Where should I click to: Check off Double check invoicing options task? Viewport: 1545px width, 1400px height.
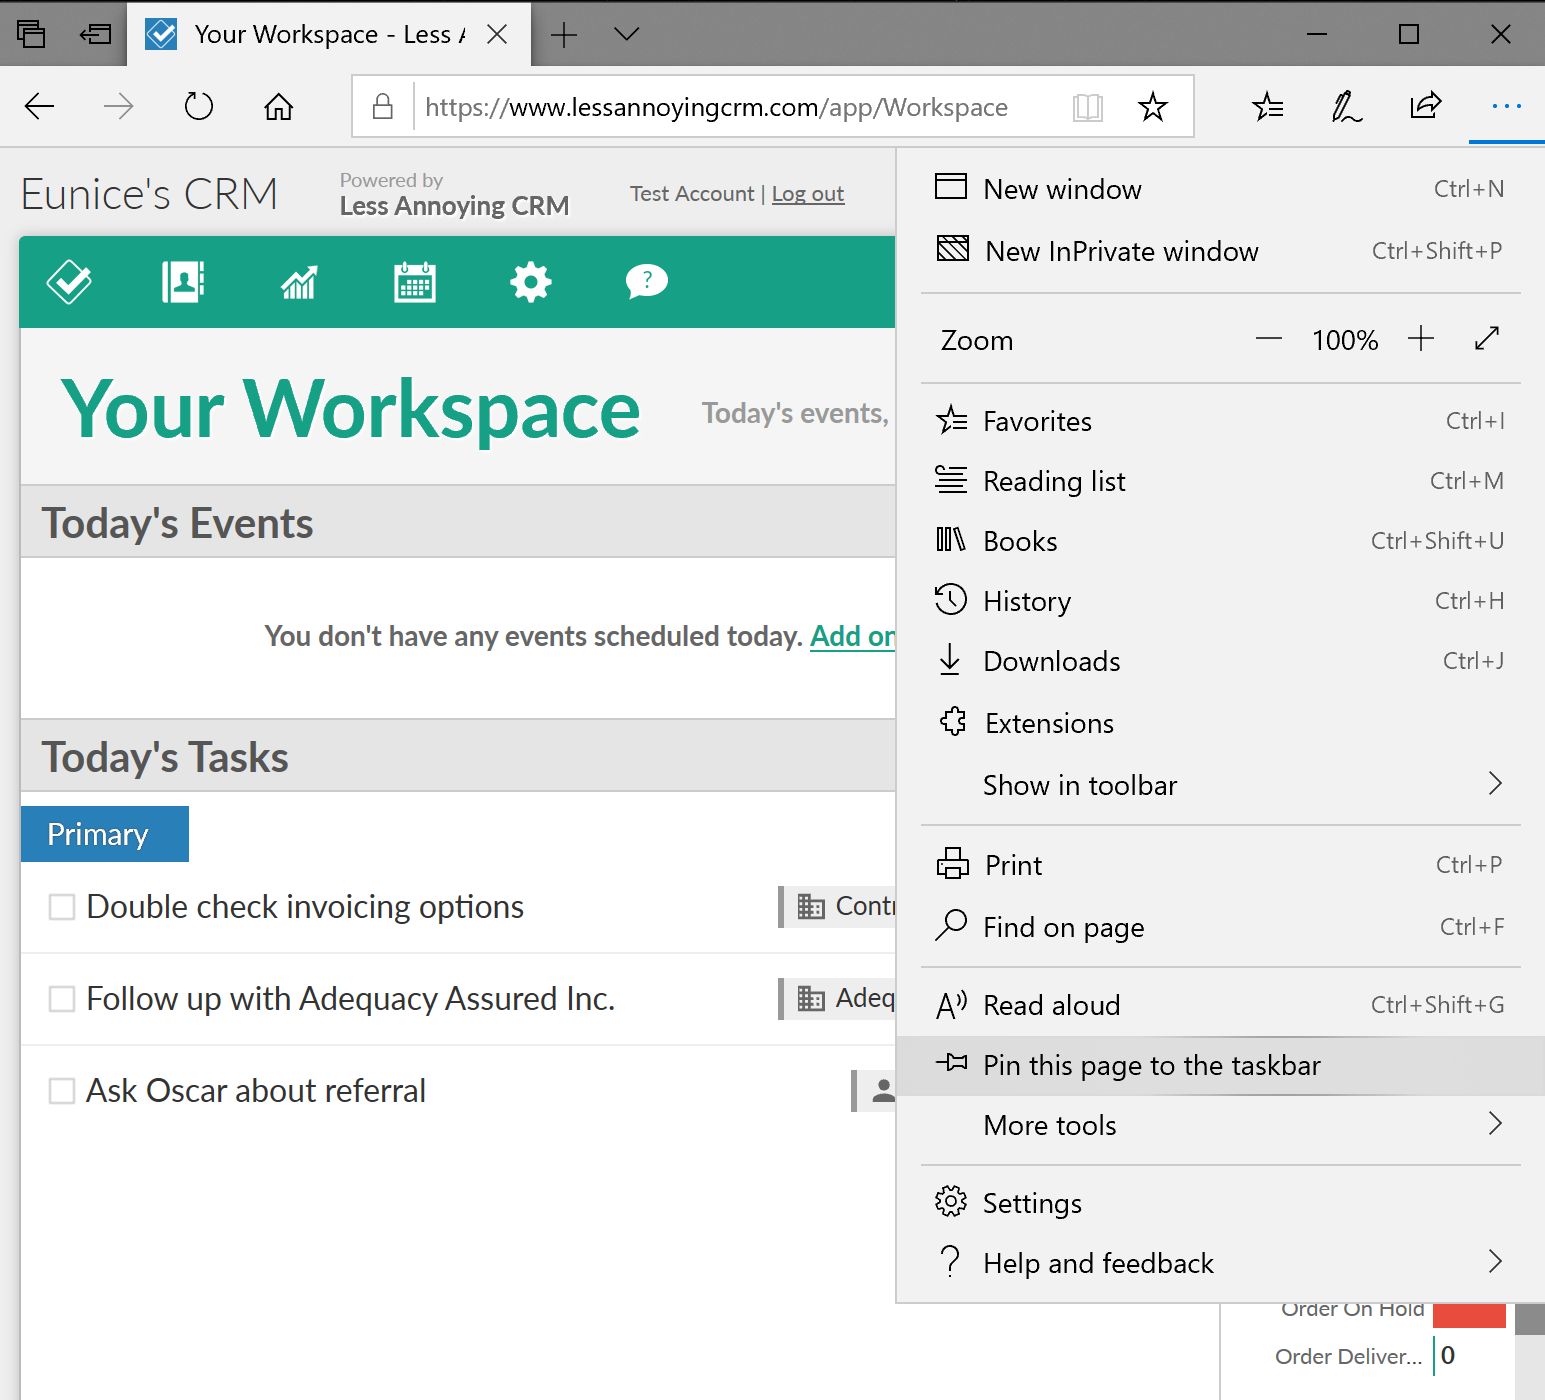[x=62, y=907]
